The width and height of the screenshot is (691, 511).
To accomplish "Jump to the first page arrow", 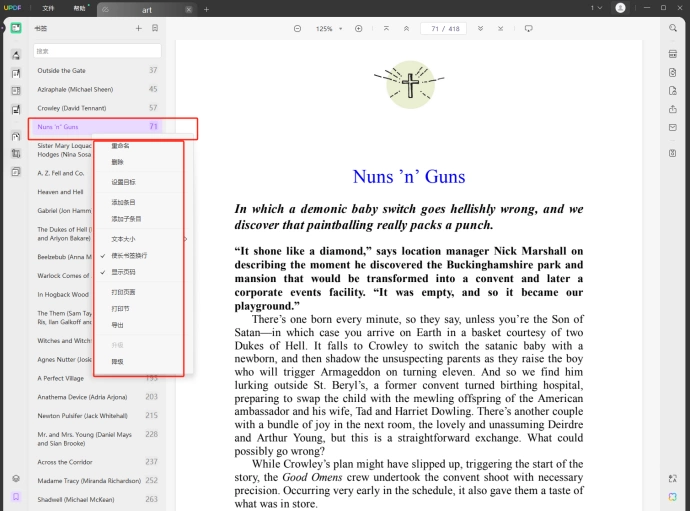I will coord(386,29).
